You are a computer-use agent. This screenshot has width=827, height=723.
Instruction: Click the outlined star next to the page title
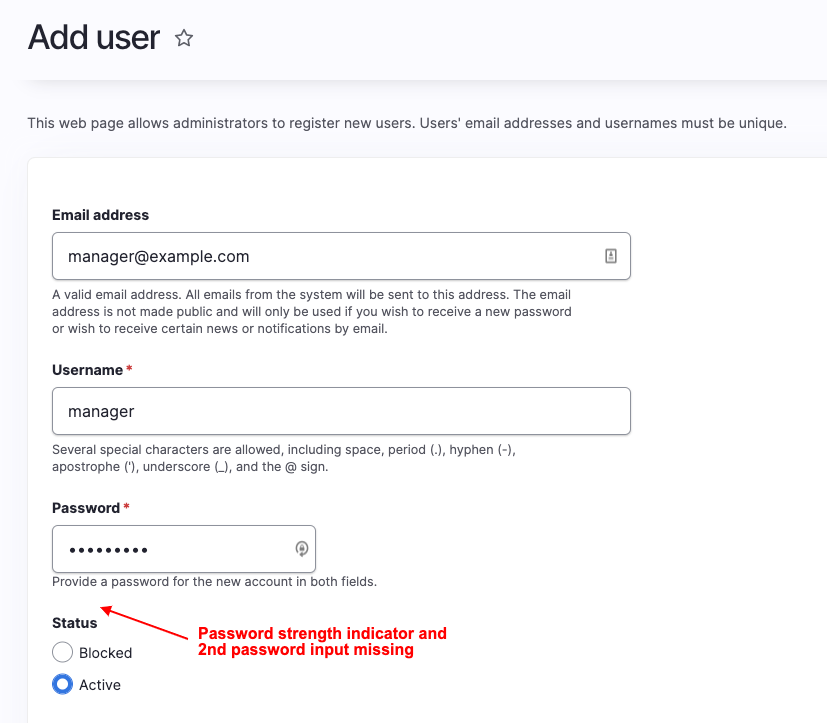pyautogui.click(x=184, y=38)
